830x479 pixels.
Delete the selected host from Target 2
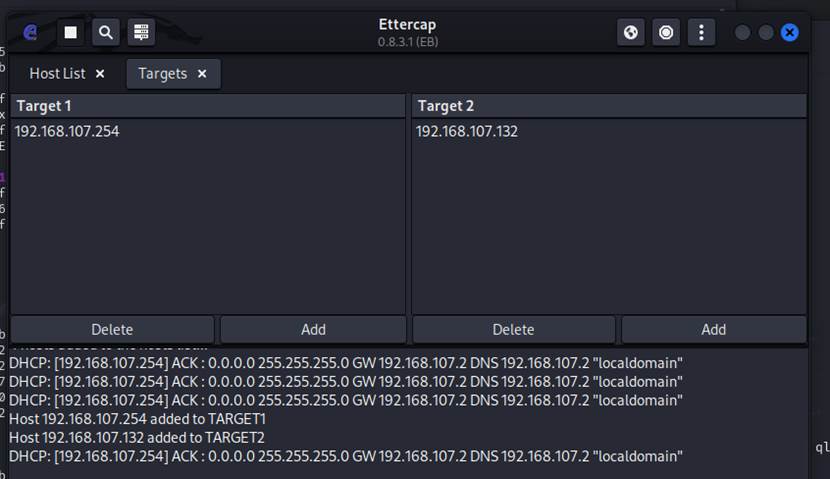(513, 329)
